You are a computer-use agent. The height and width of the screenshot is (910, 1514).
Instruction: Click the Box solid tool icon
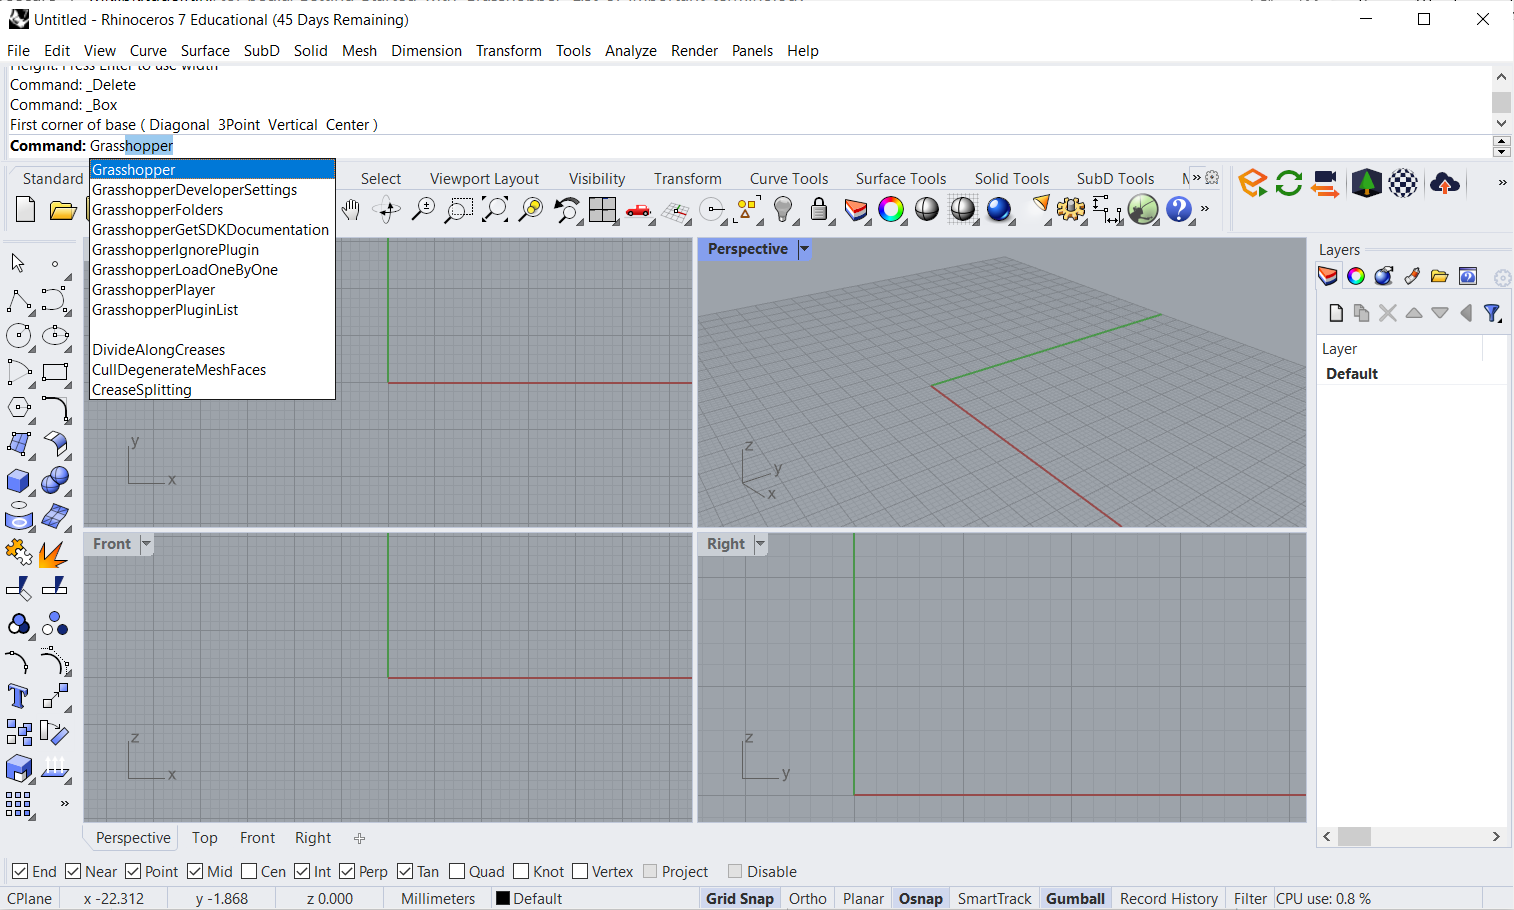[18, 481]
